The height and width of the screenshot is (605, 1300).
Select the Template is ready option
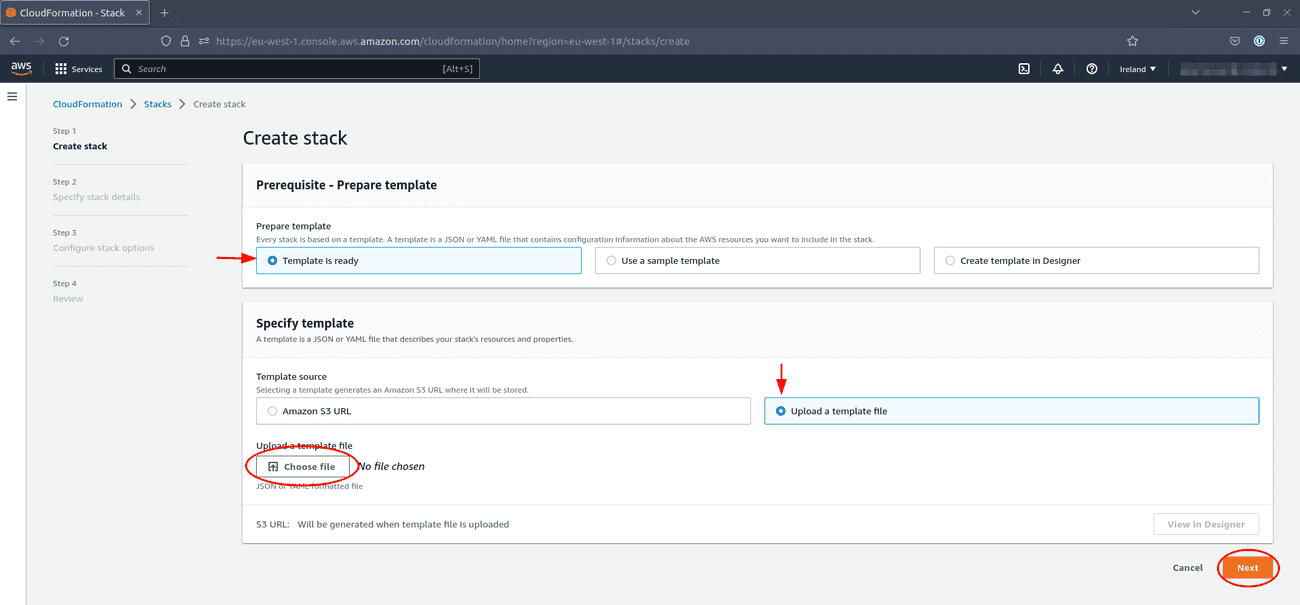272,259
